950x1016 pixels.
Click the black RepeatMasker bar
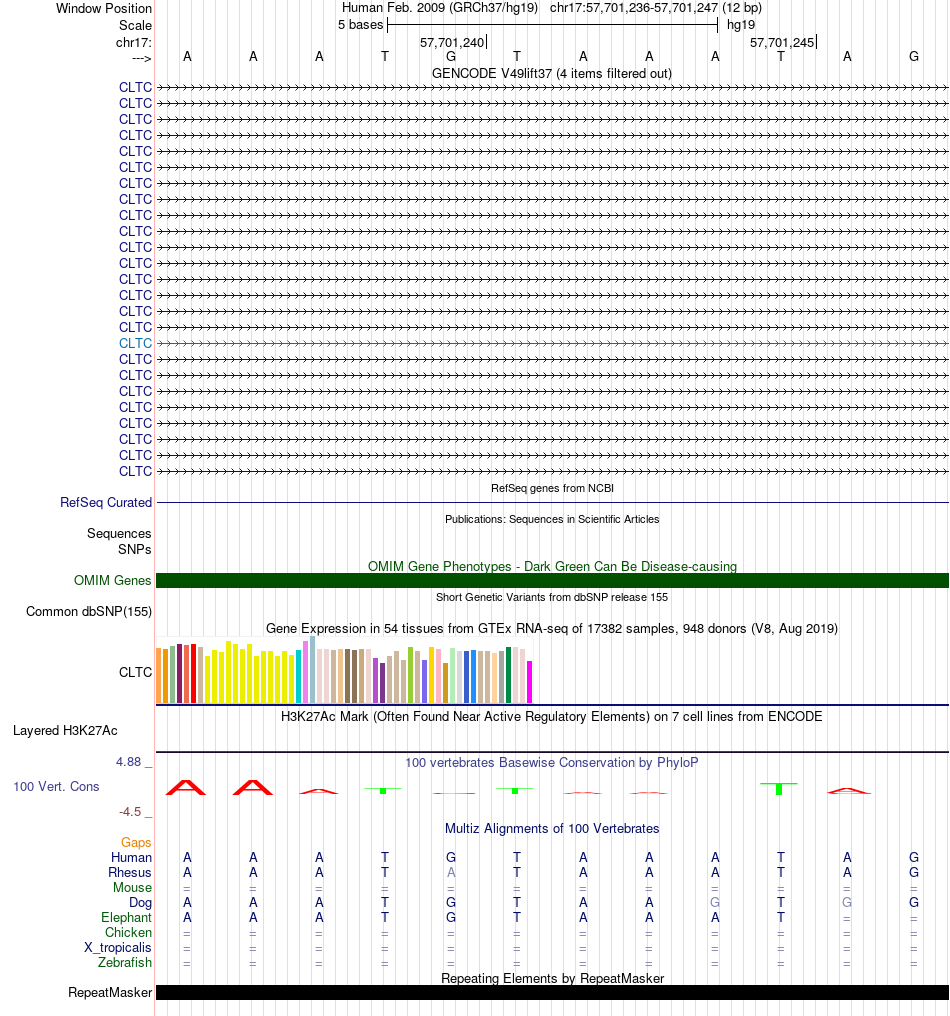tap(552, 993)
